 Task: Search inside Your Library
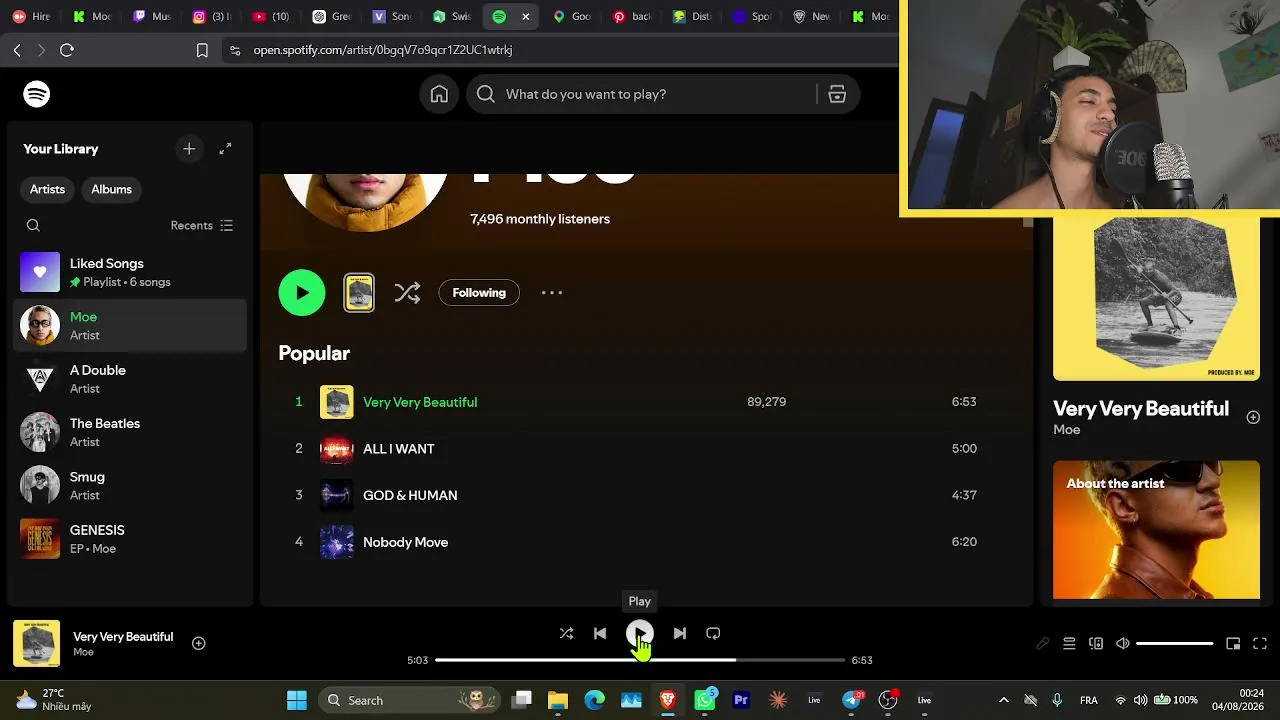(x=33, y=226)
